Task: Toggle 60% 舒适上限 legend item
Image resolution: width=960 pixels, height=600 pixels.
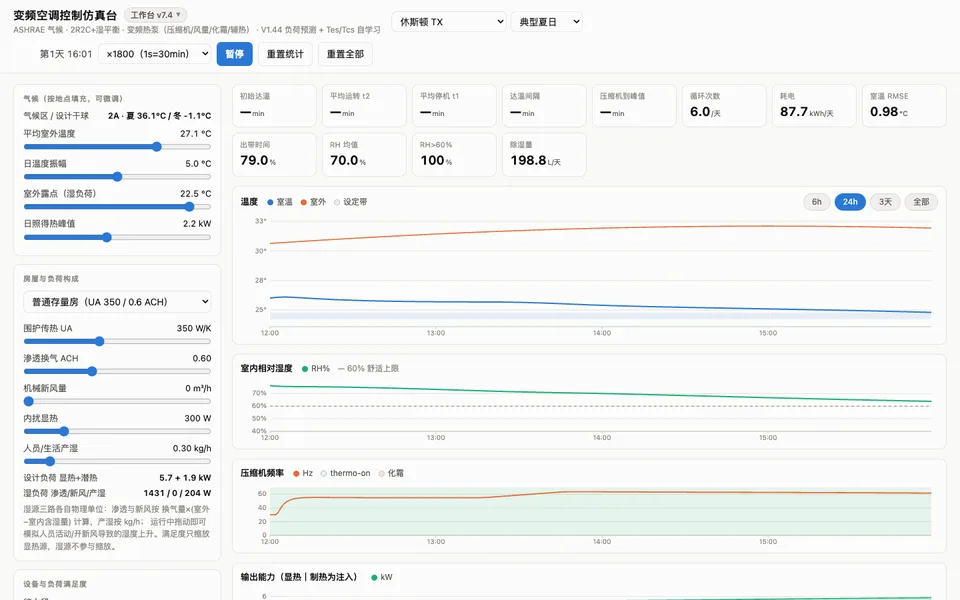Action: pyautogui.click(x=368, y=369)
